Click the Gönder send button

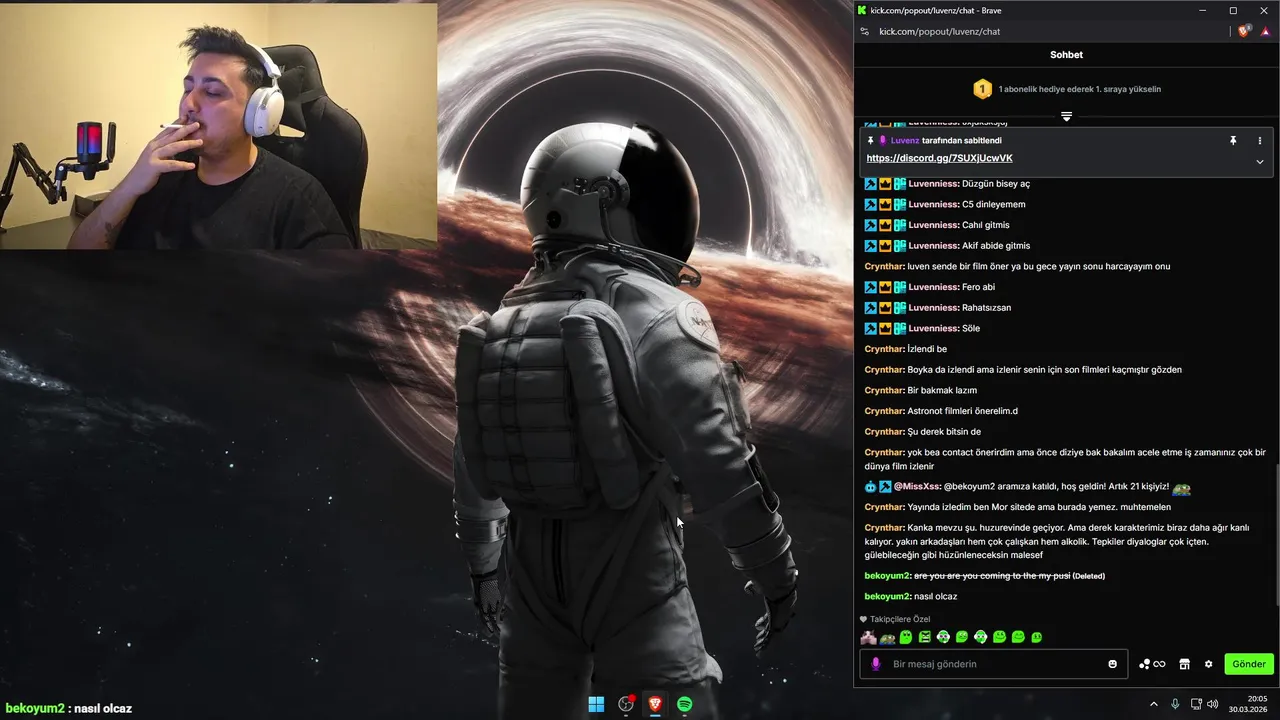pyautogui.click(x=1248, y=664)
